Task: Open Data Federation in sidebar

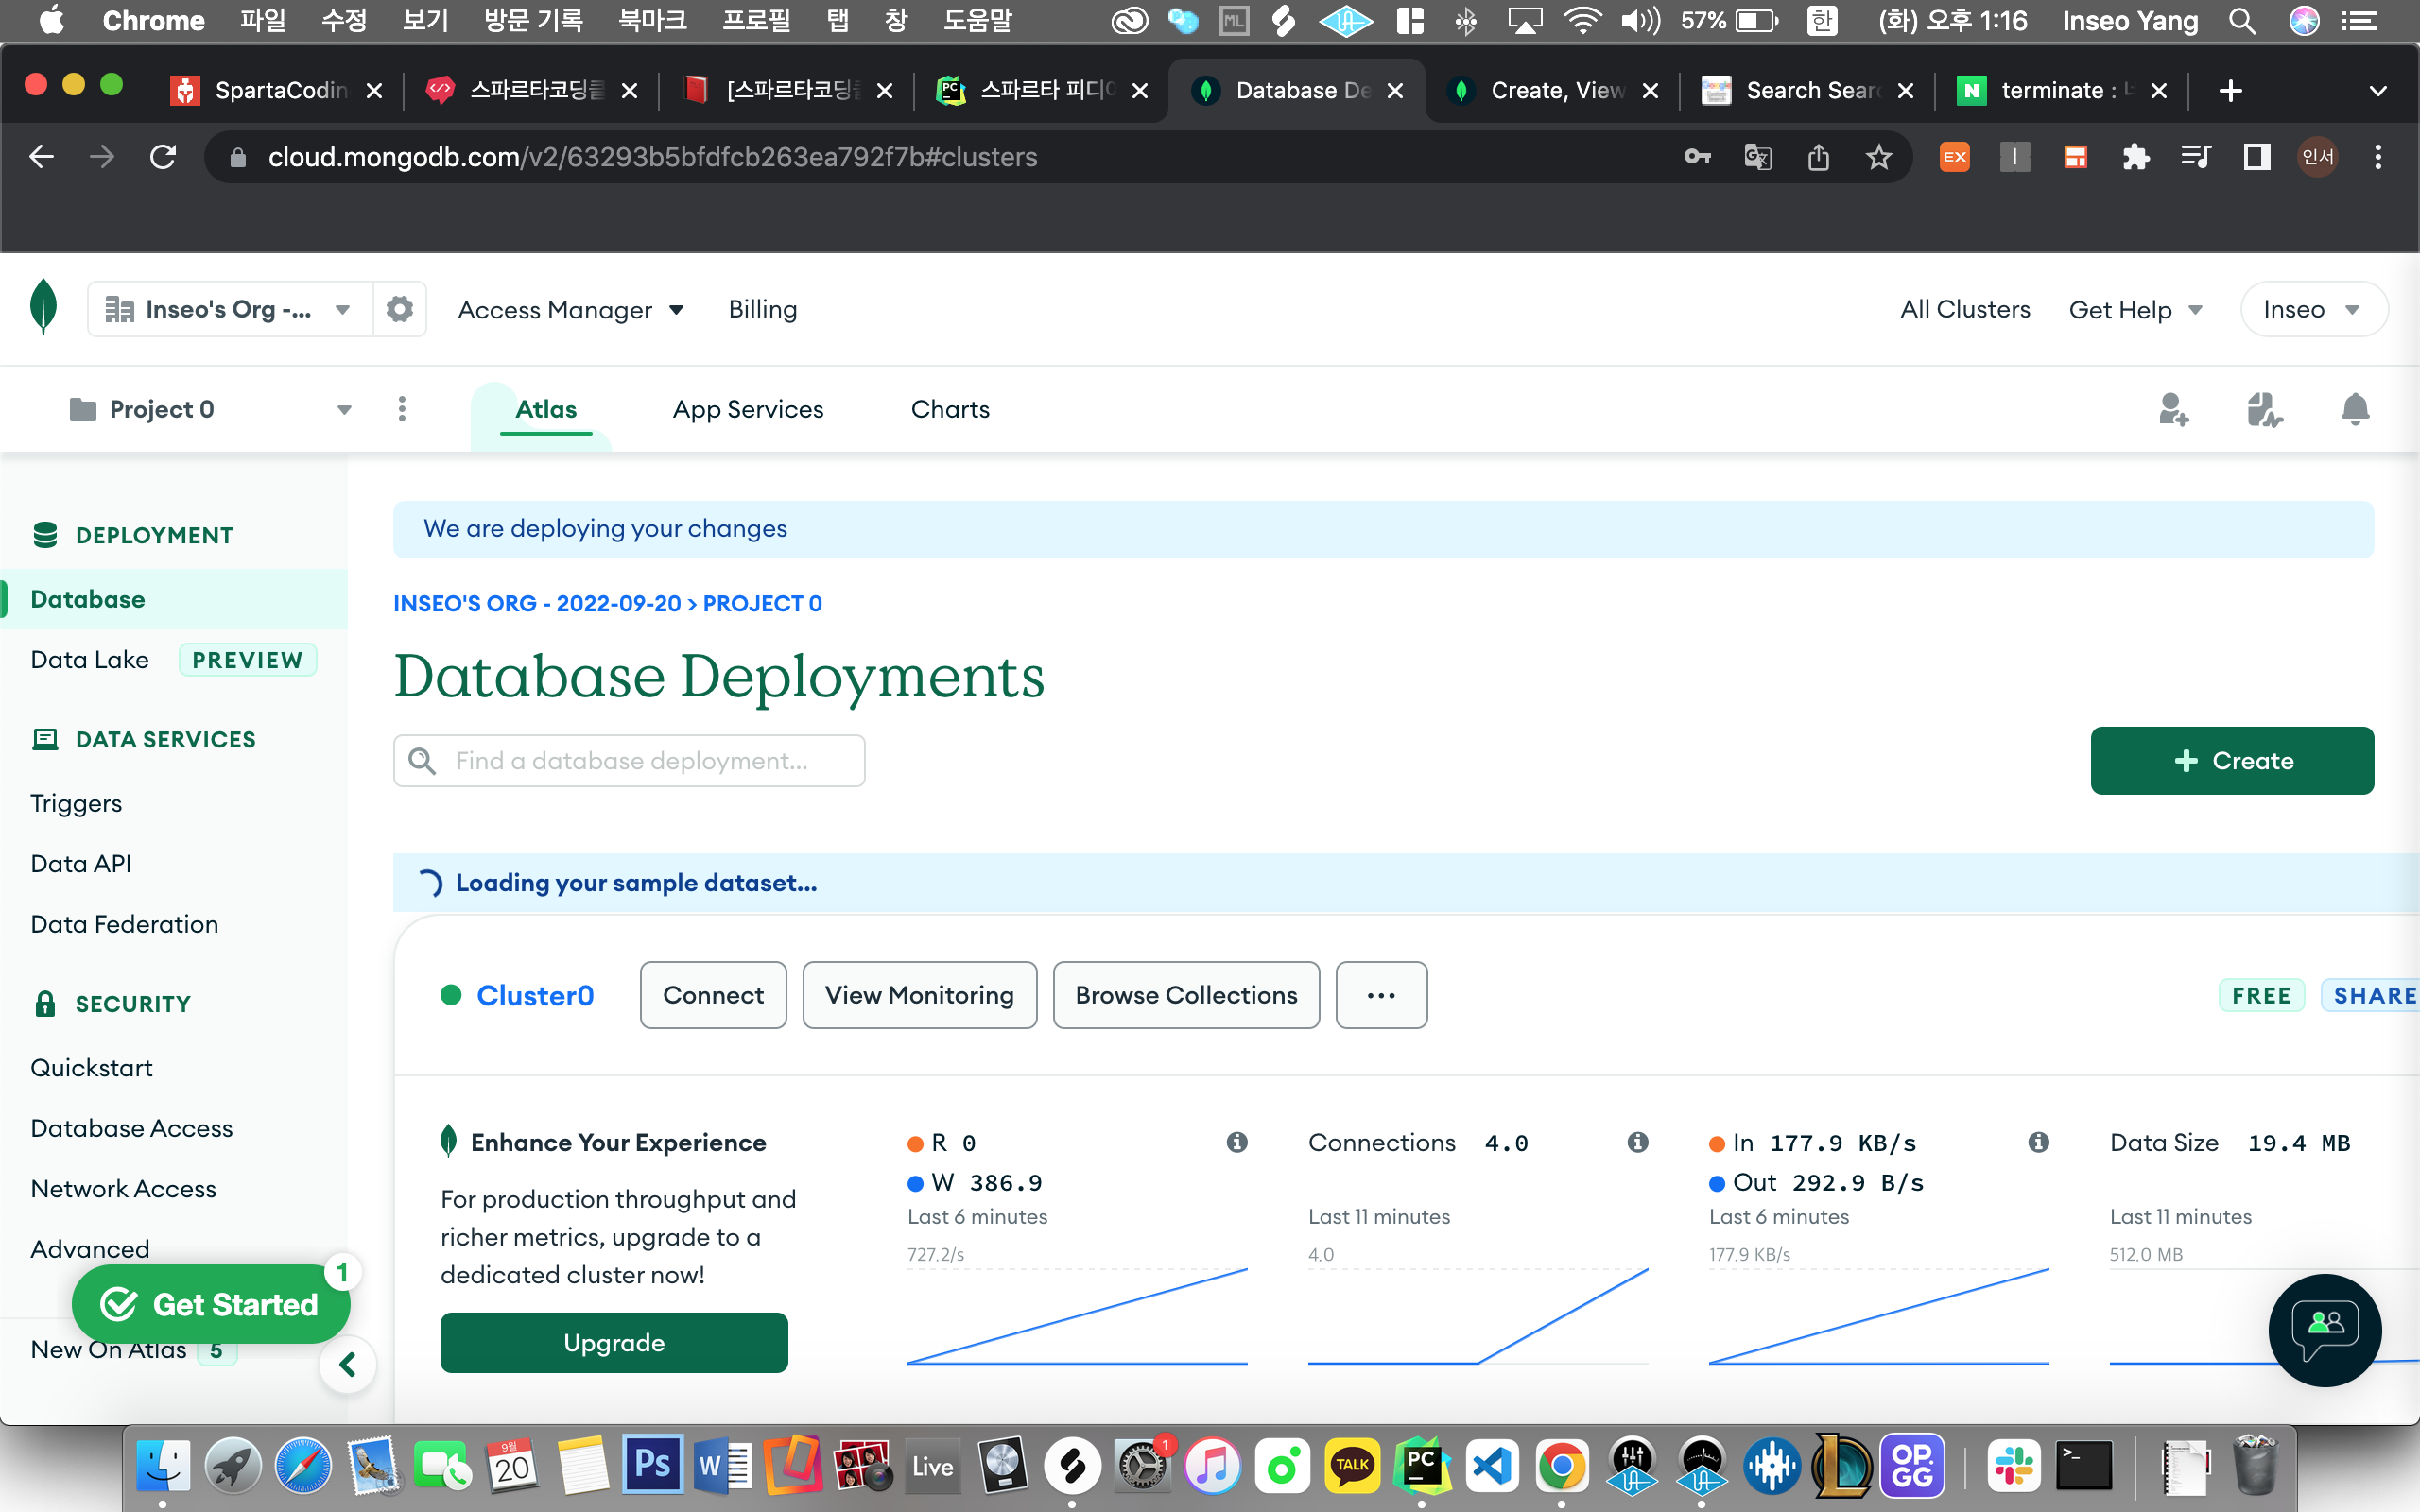Action: pyautogui.click(x=124, y=924)
